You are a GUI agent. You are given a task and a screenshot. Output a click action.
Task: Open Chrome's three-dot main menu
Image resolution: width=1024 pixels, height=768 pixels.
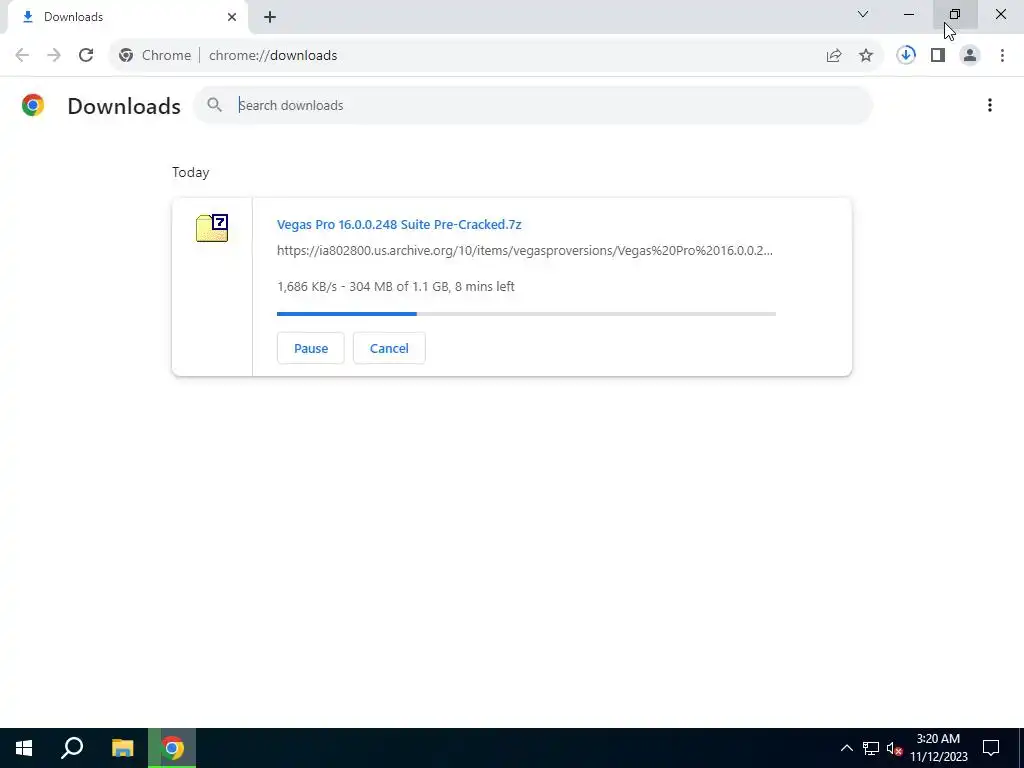pyautogui.click(x=1002, y=56)
